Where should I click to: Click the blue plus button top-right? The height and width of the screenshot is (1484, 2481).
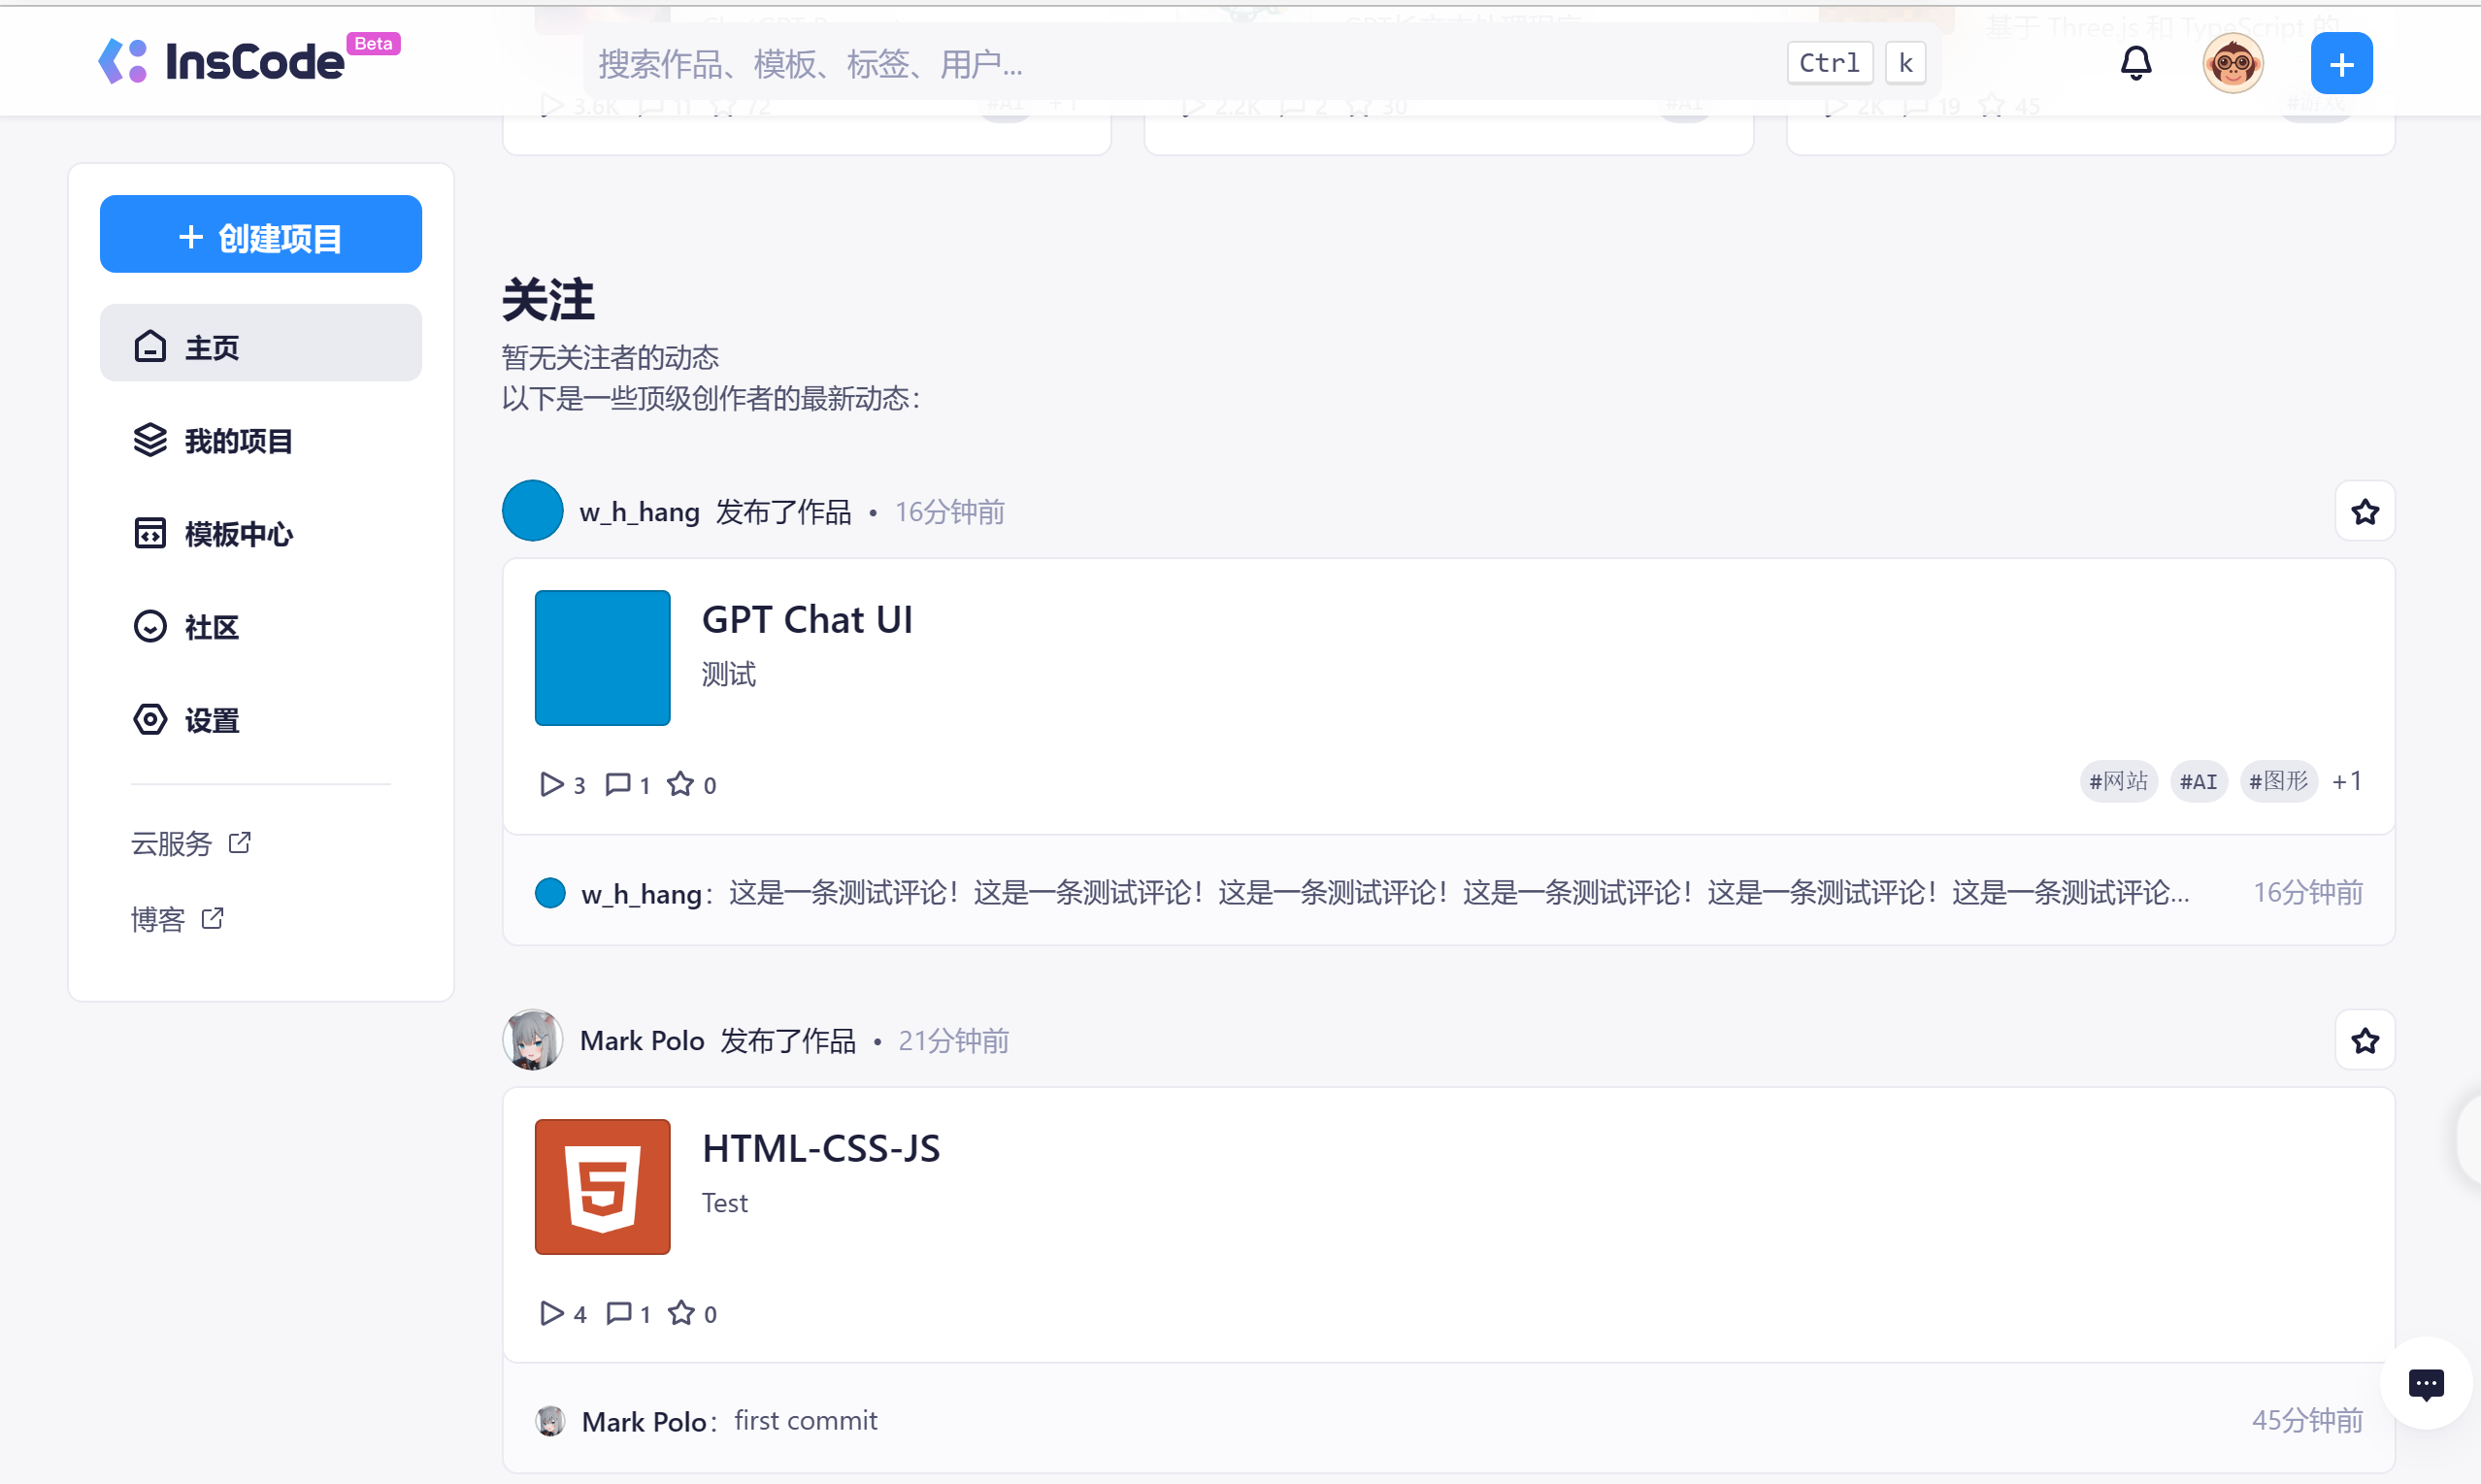click(x=2340, y=64)
